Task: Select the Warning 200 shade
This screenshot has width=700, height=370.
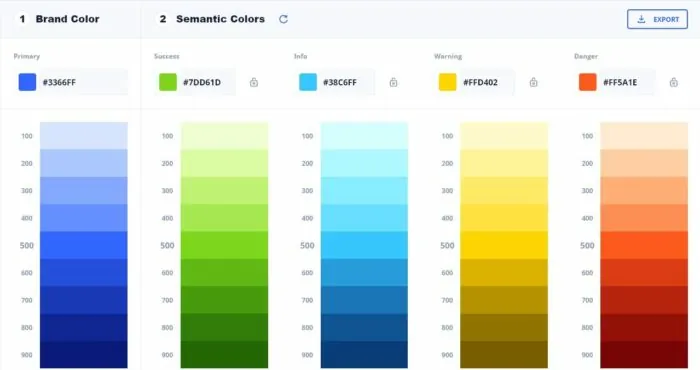Action: tap(504, 163)
